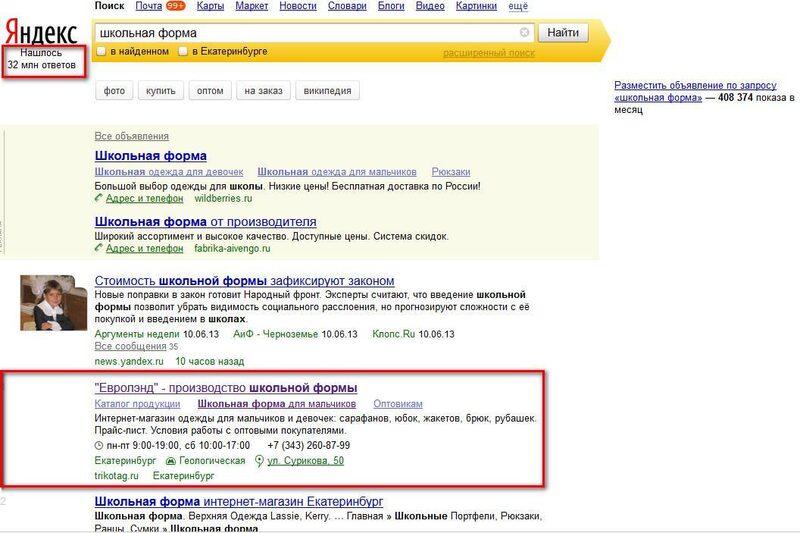
Task: Open the Видео tab
Action: click(x=430, y=6)
